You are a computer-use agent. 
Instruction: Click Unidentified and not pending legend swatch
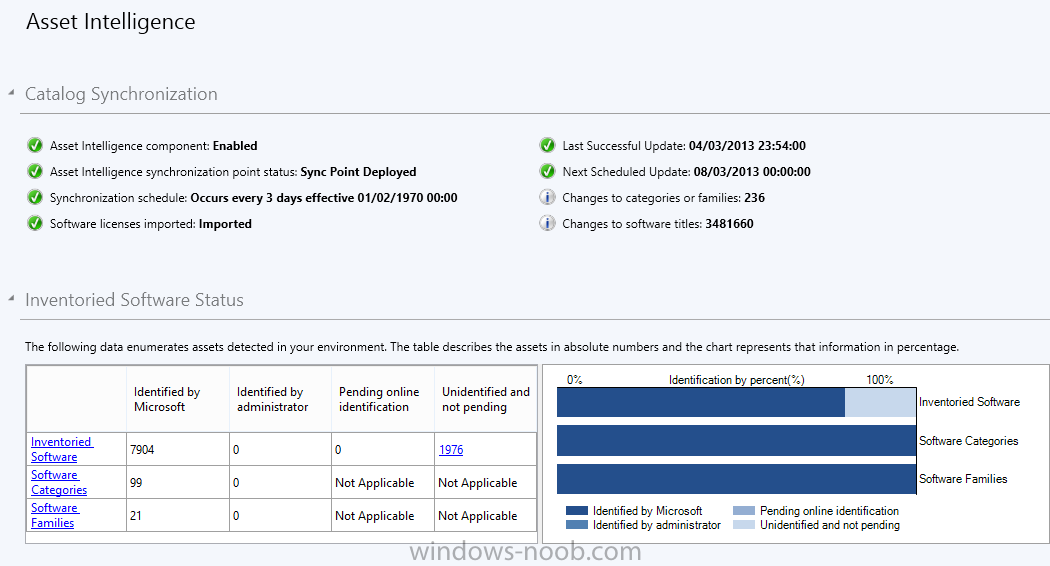744,525
